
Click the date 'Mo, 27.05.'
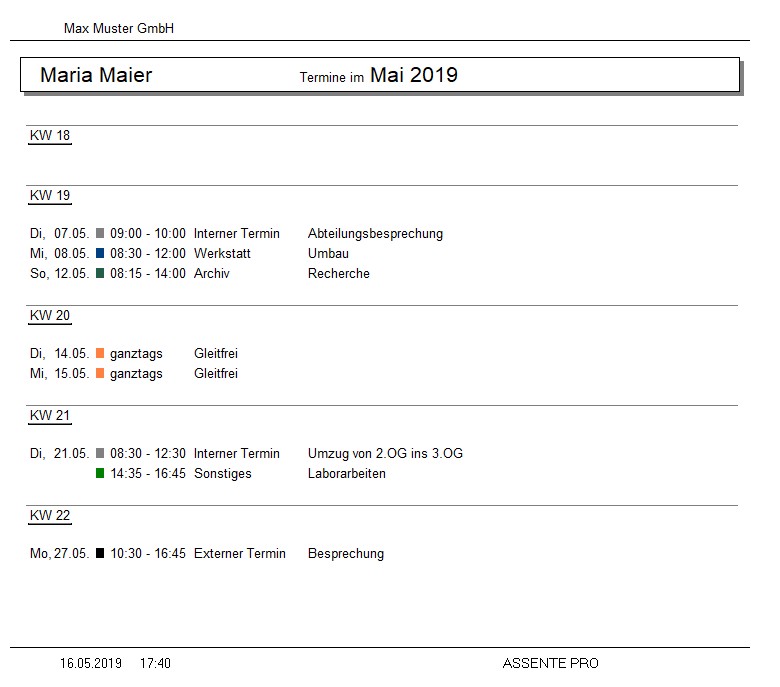click(60, 553)
